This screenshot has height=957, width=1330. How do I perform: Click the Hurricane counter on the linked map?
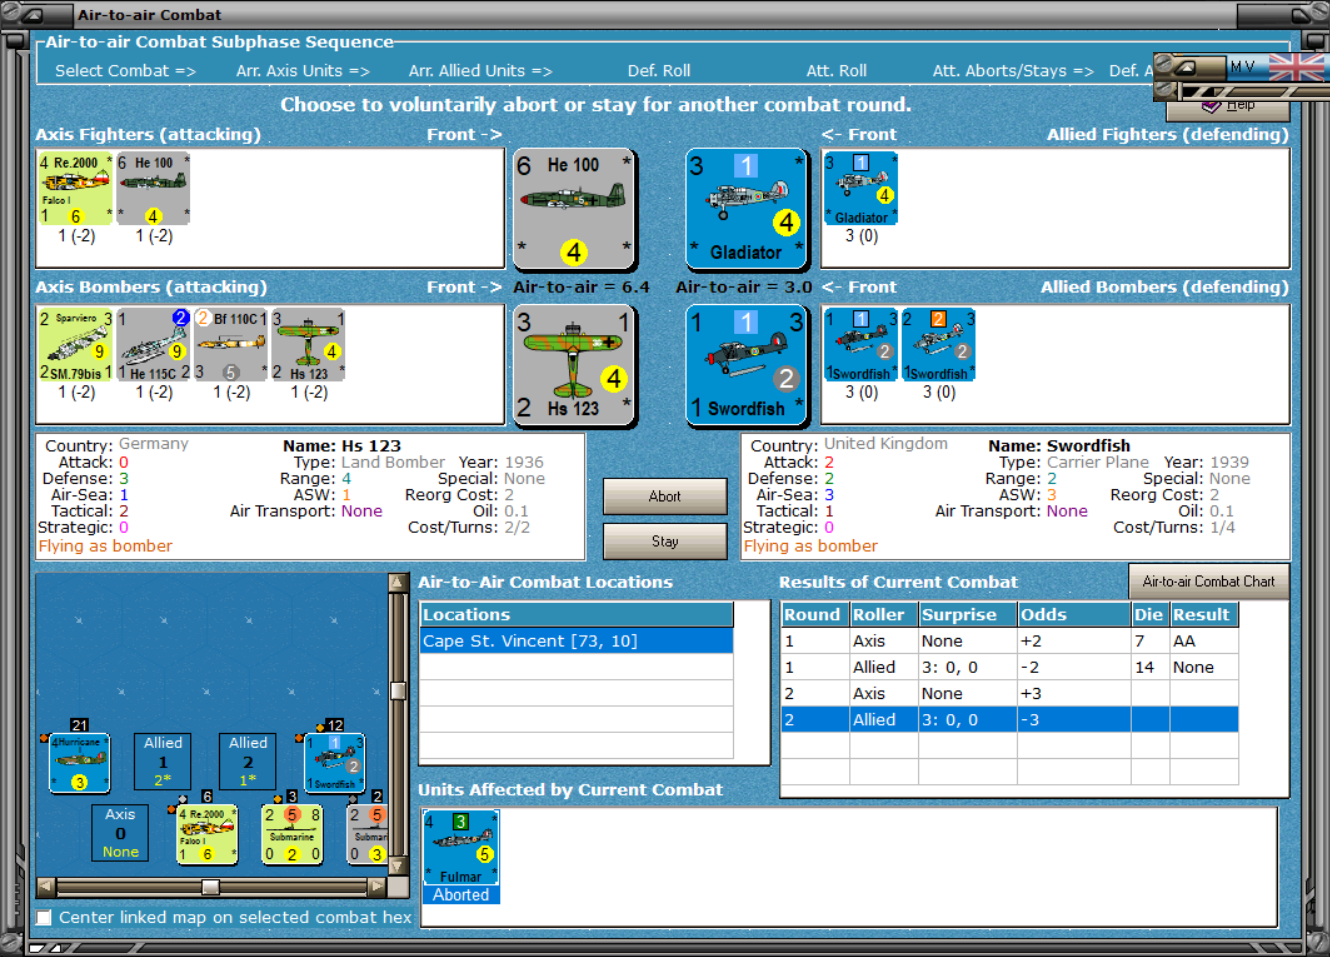(x=79, y=763)
